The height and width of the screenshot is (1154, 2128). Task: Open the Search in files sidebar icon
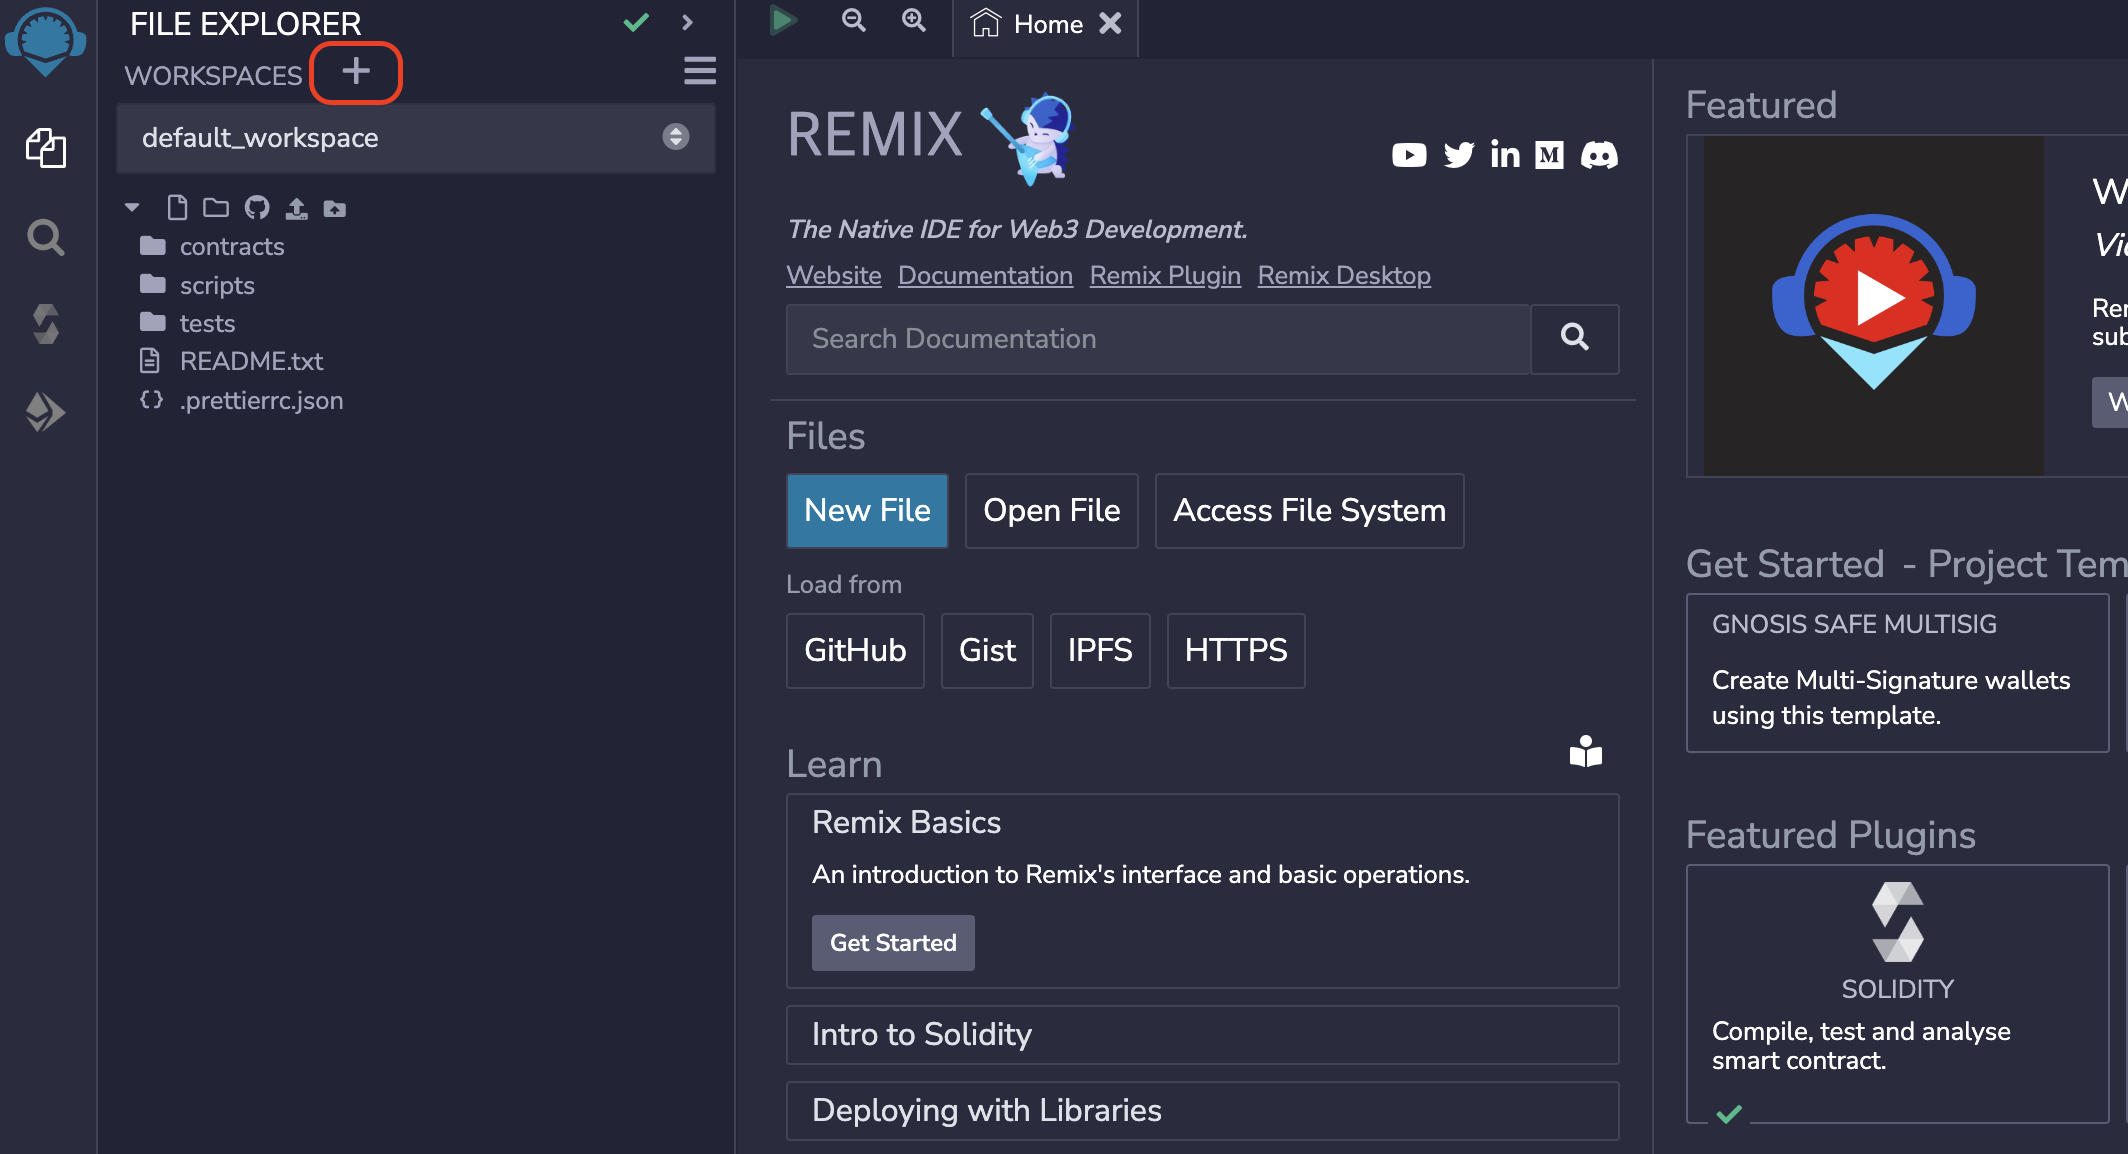[x=46, y=238]
